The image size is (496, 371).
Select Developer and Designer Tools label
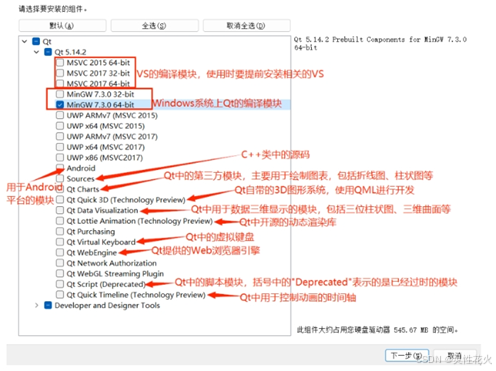(107, 305)
